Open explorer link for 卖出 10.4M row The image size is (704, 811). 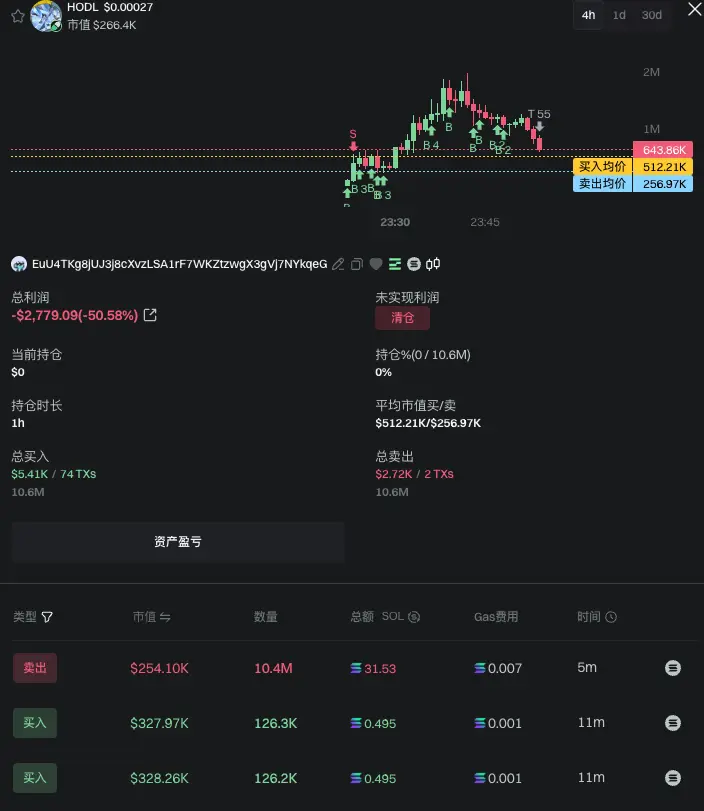pos(672,668)
